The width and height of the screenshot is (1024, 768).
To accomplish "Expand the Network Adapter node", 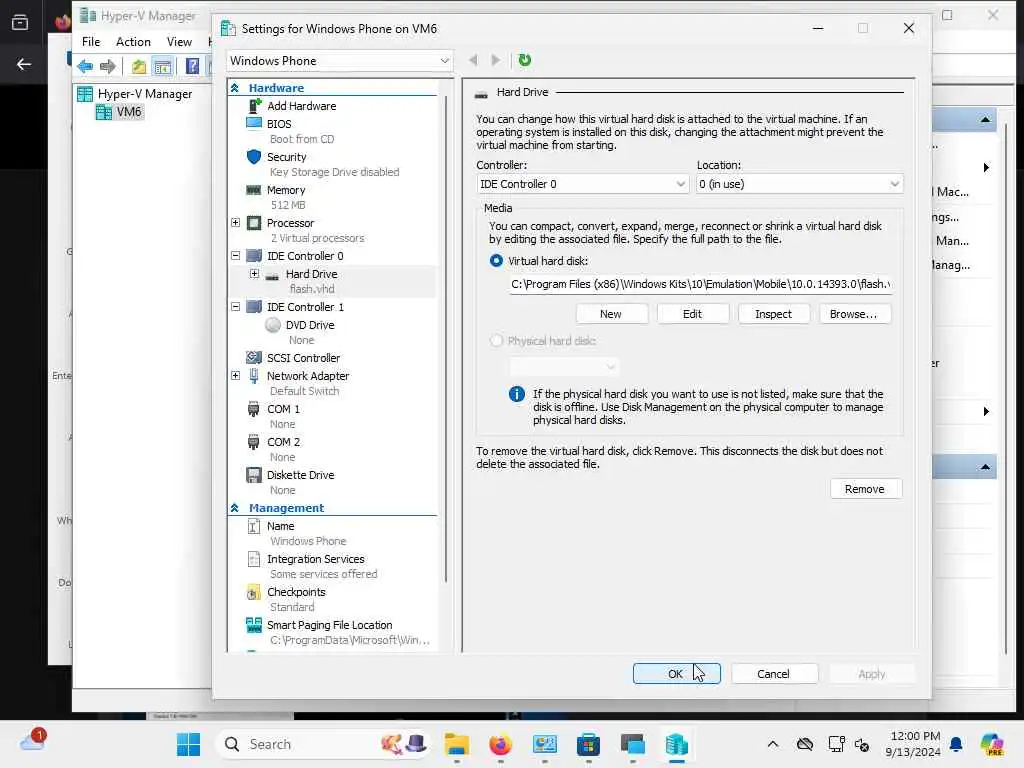I will (x=236, y=376).
